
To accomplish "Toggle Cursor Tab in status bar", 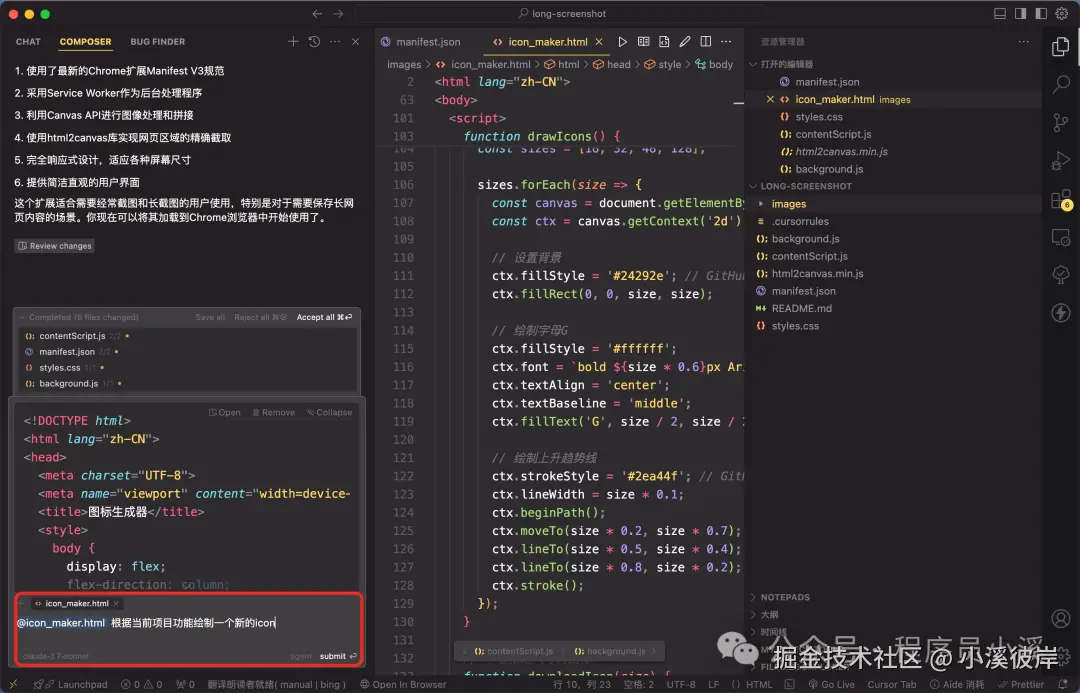I will 891,684.
